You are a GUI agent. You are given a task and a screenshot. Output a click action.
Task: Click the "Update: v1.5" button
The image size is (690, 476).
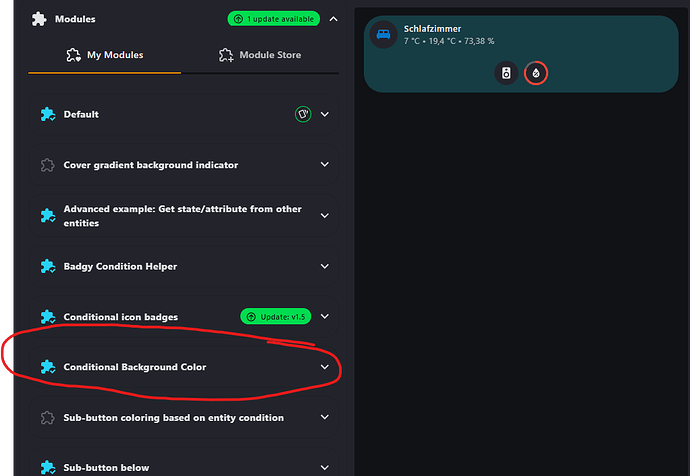[x=276, y=317]
